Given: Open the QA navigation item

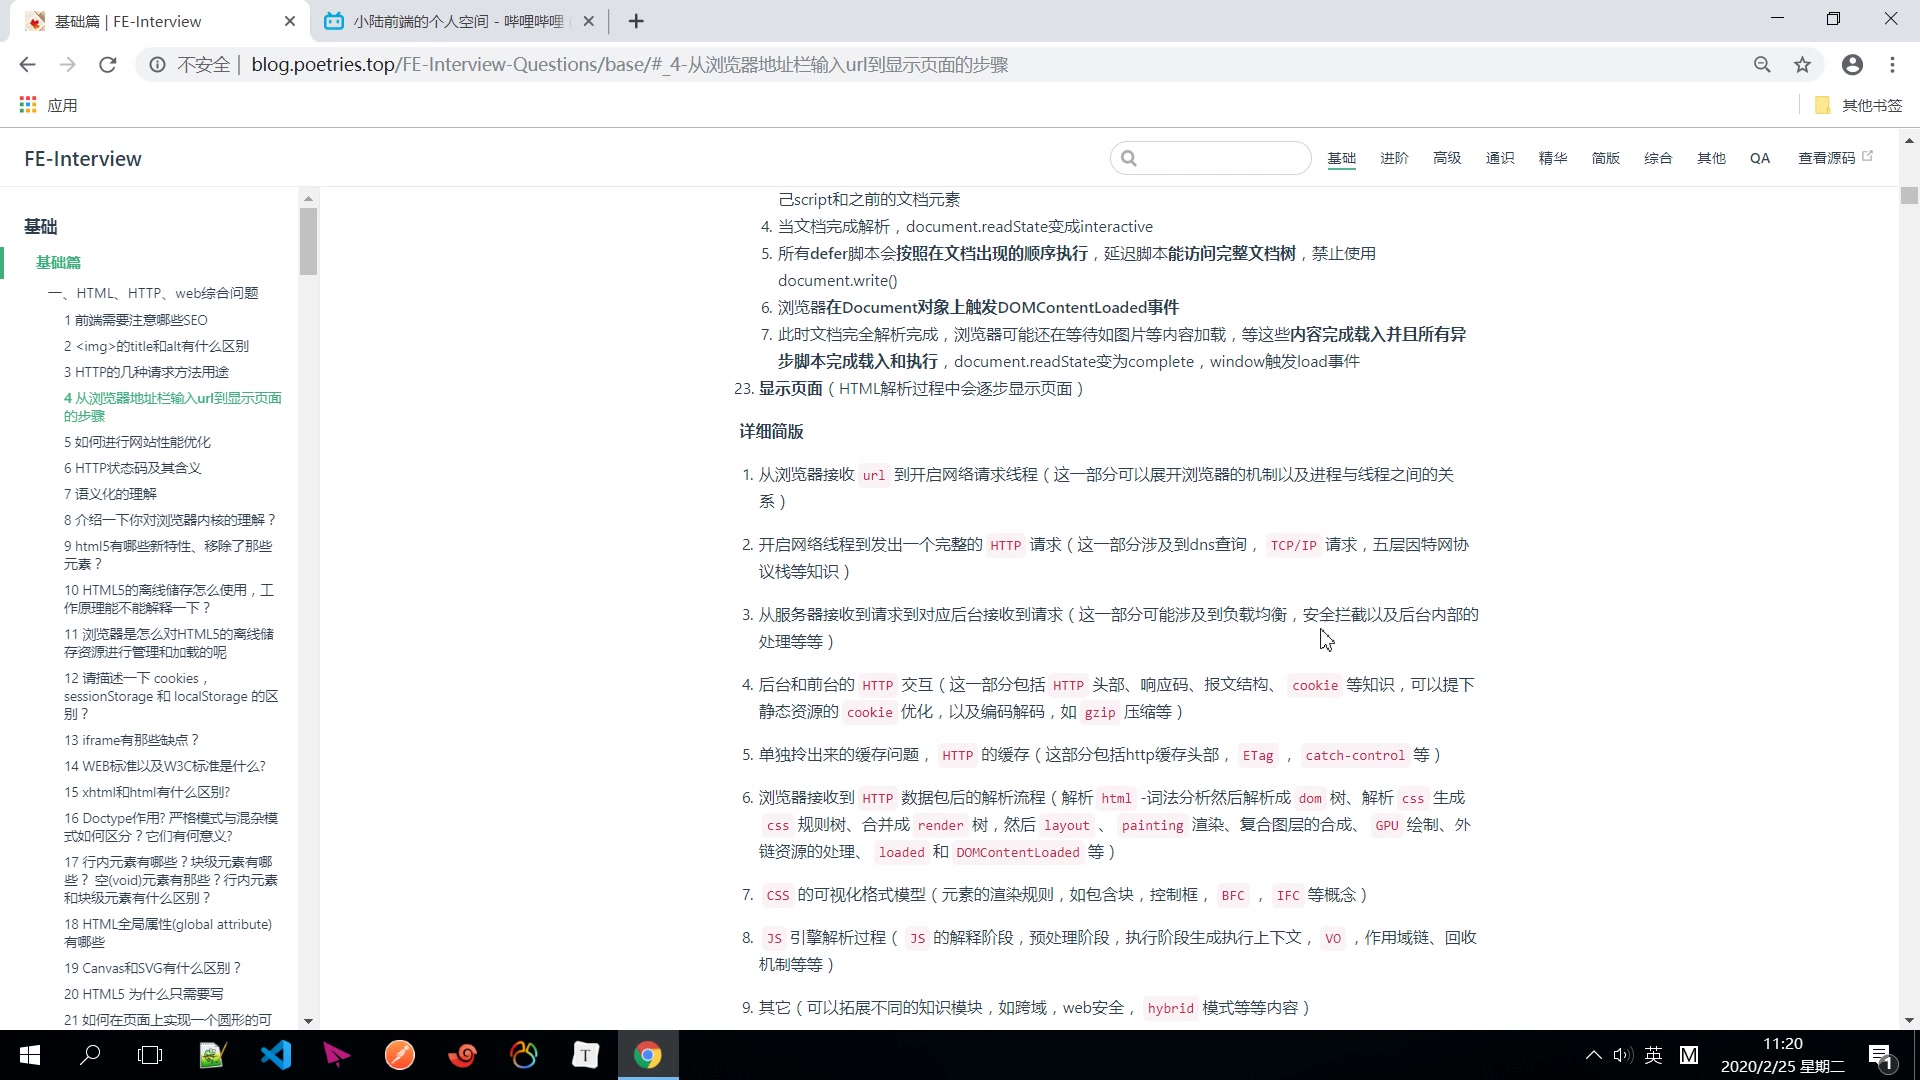Looking at the screenshot, I should click(x=1760, y=158).
